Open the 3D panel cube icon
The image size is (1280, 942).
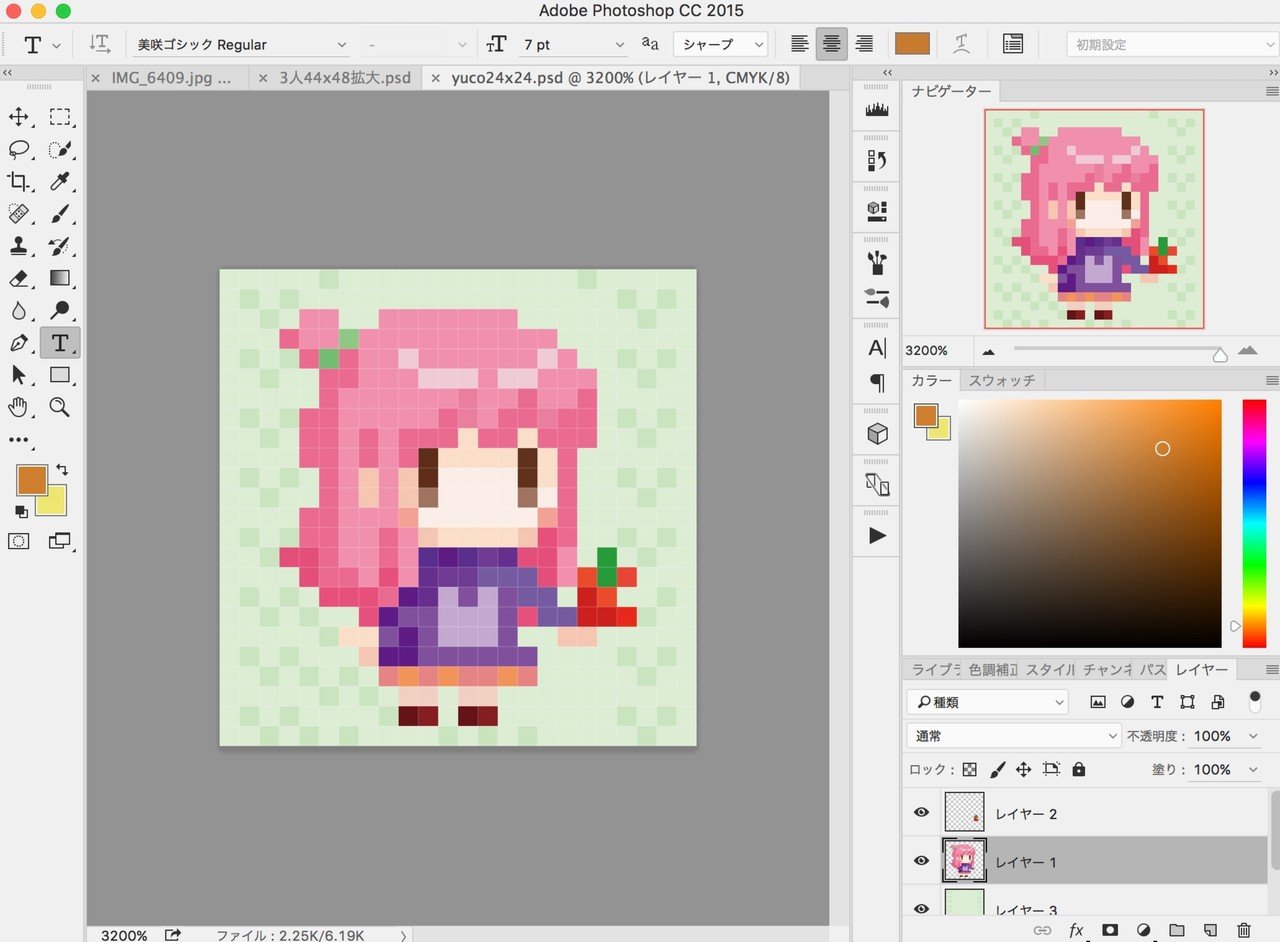[x=877, y=434]
